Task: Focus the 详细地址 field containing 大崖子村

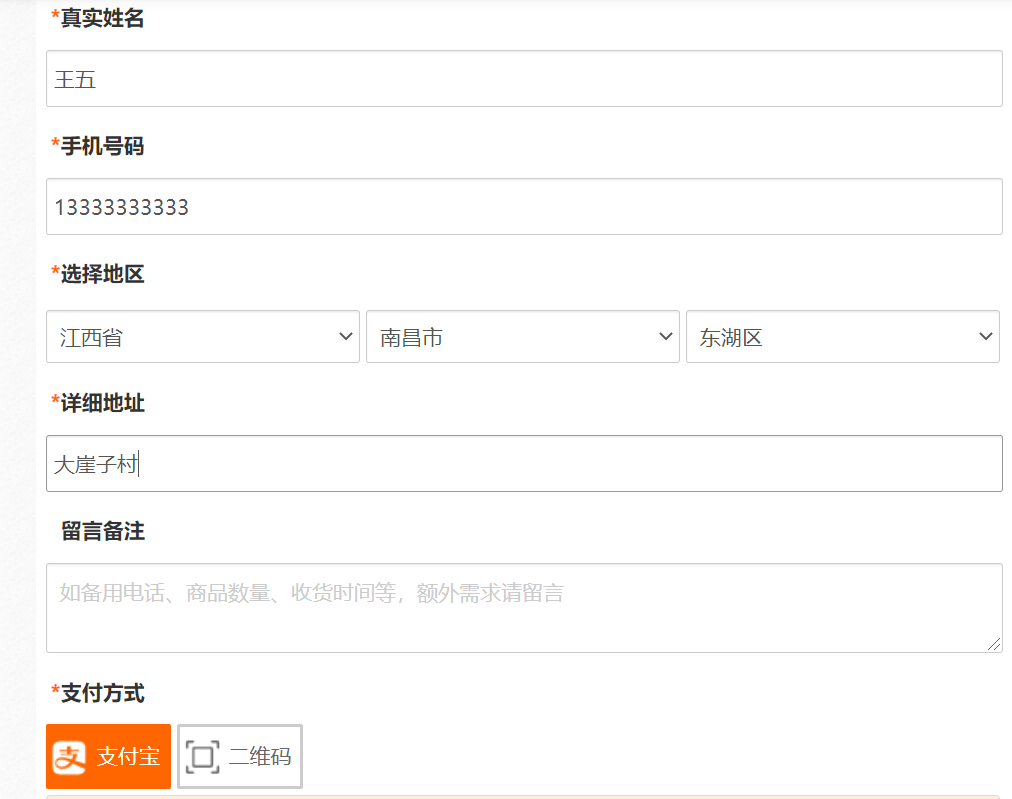Action: point(524,463)
